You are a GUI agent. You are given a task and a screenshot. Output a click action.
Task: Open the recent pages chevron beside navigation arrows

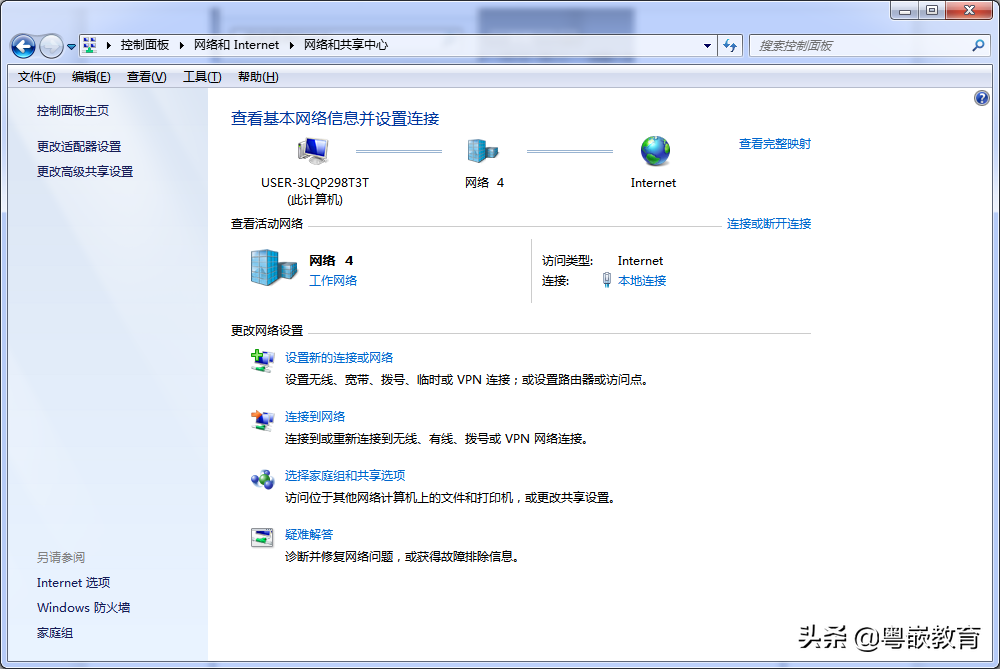point(70,46)
